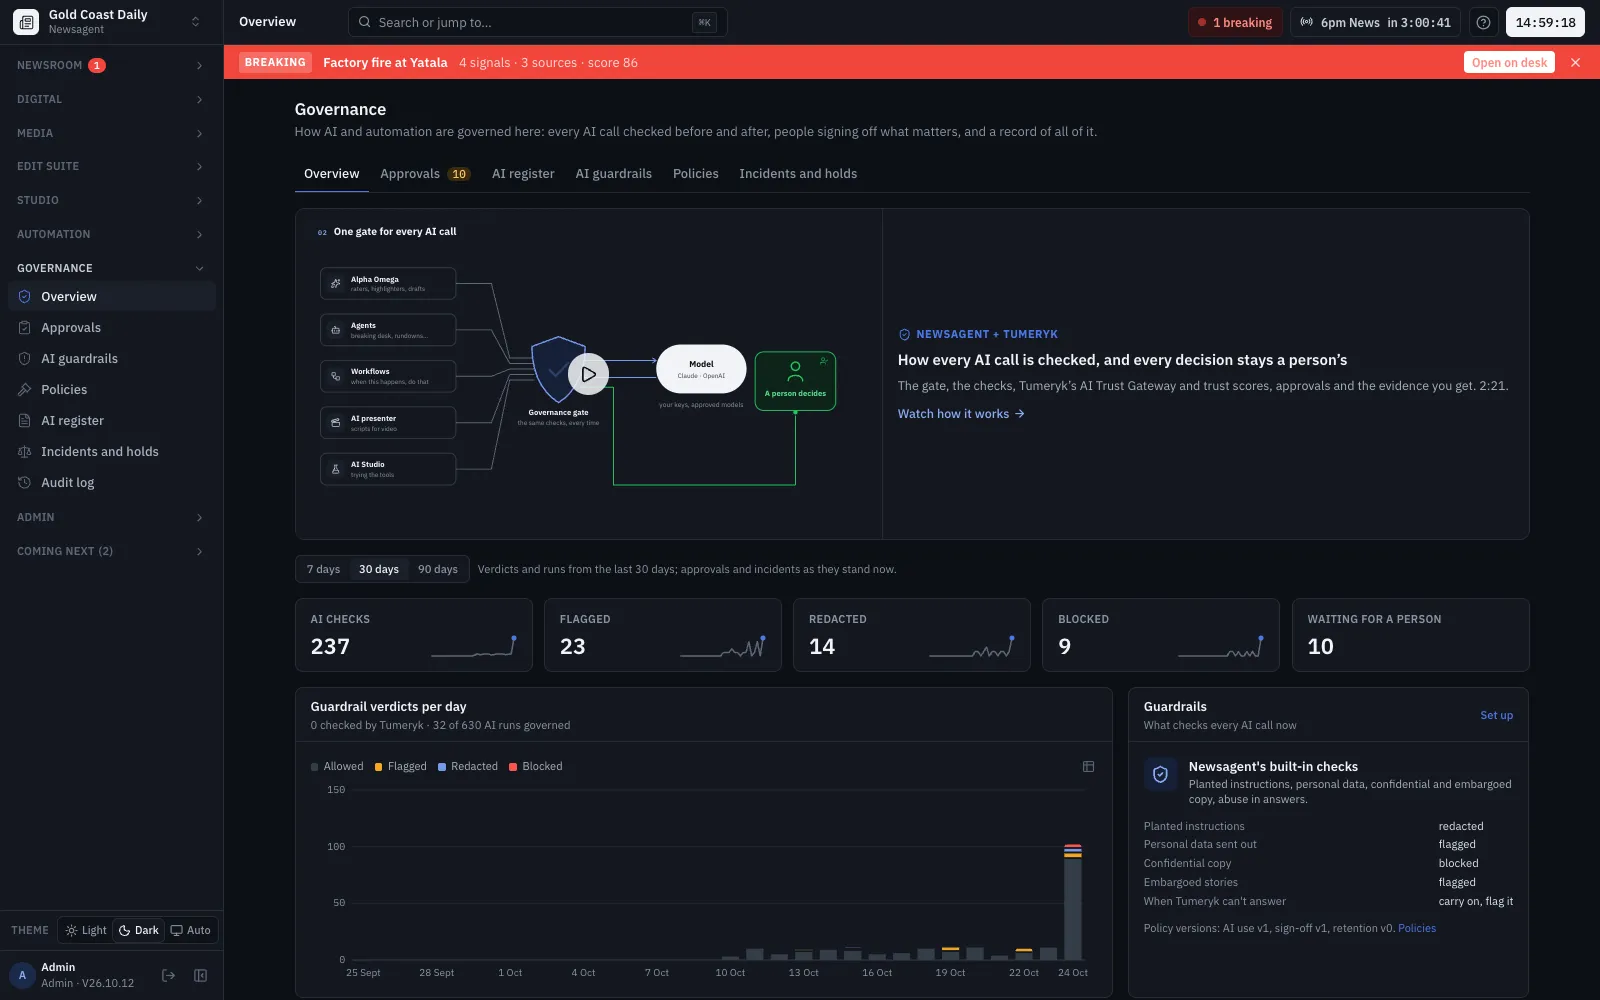Click the AI guardrails shield icon

coord(25,358)
